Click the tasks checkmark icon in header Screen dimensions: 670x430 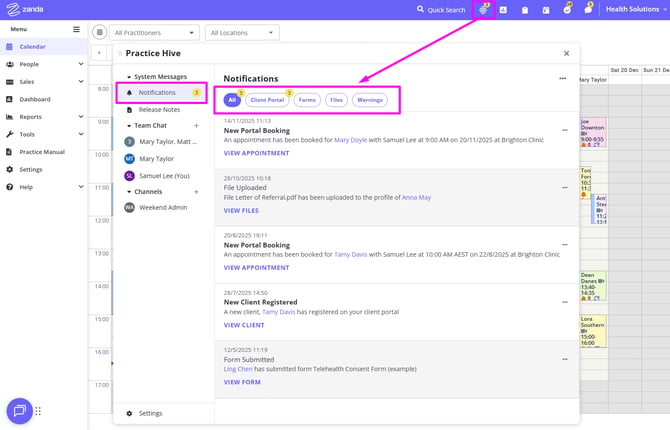point(567,10)
